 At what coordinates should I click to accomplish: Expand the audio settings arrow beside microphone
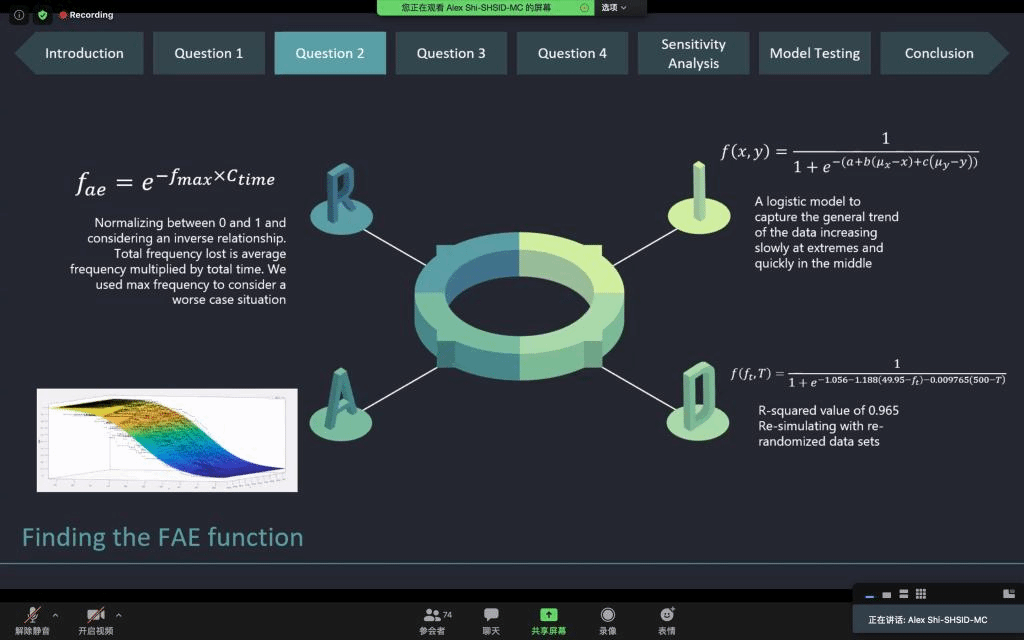click(56, 615)
